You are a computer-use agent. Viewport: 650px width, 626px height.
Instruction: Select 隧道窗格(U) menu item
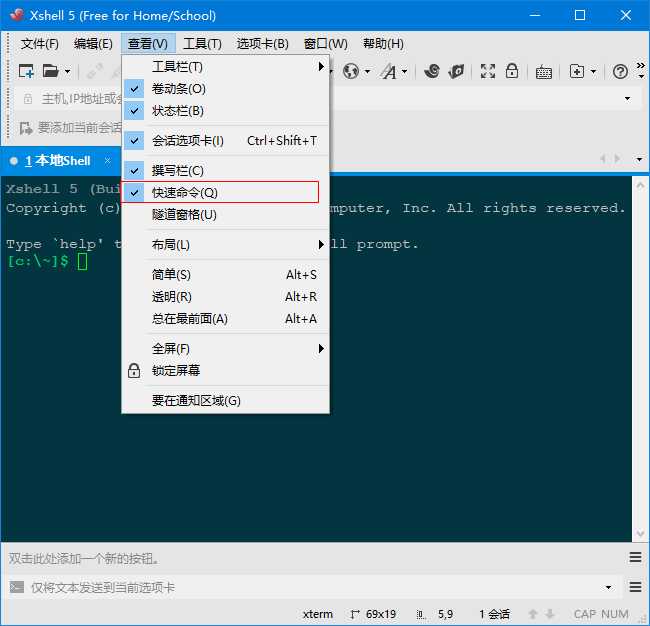coord(226,215)
